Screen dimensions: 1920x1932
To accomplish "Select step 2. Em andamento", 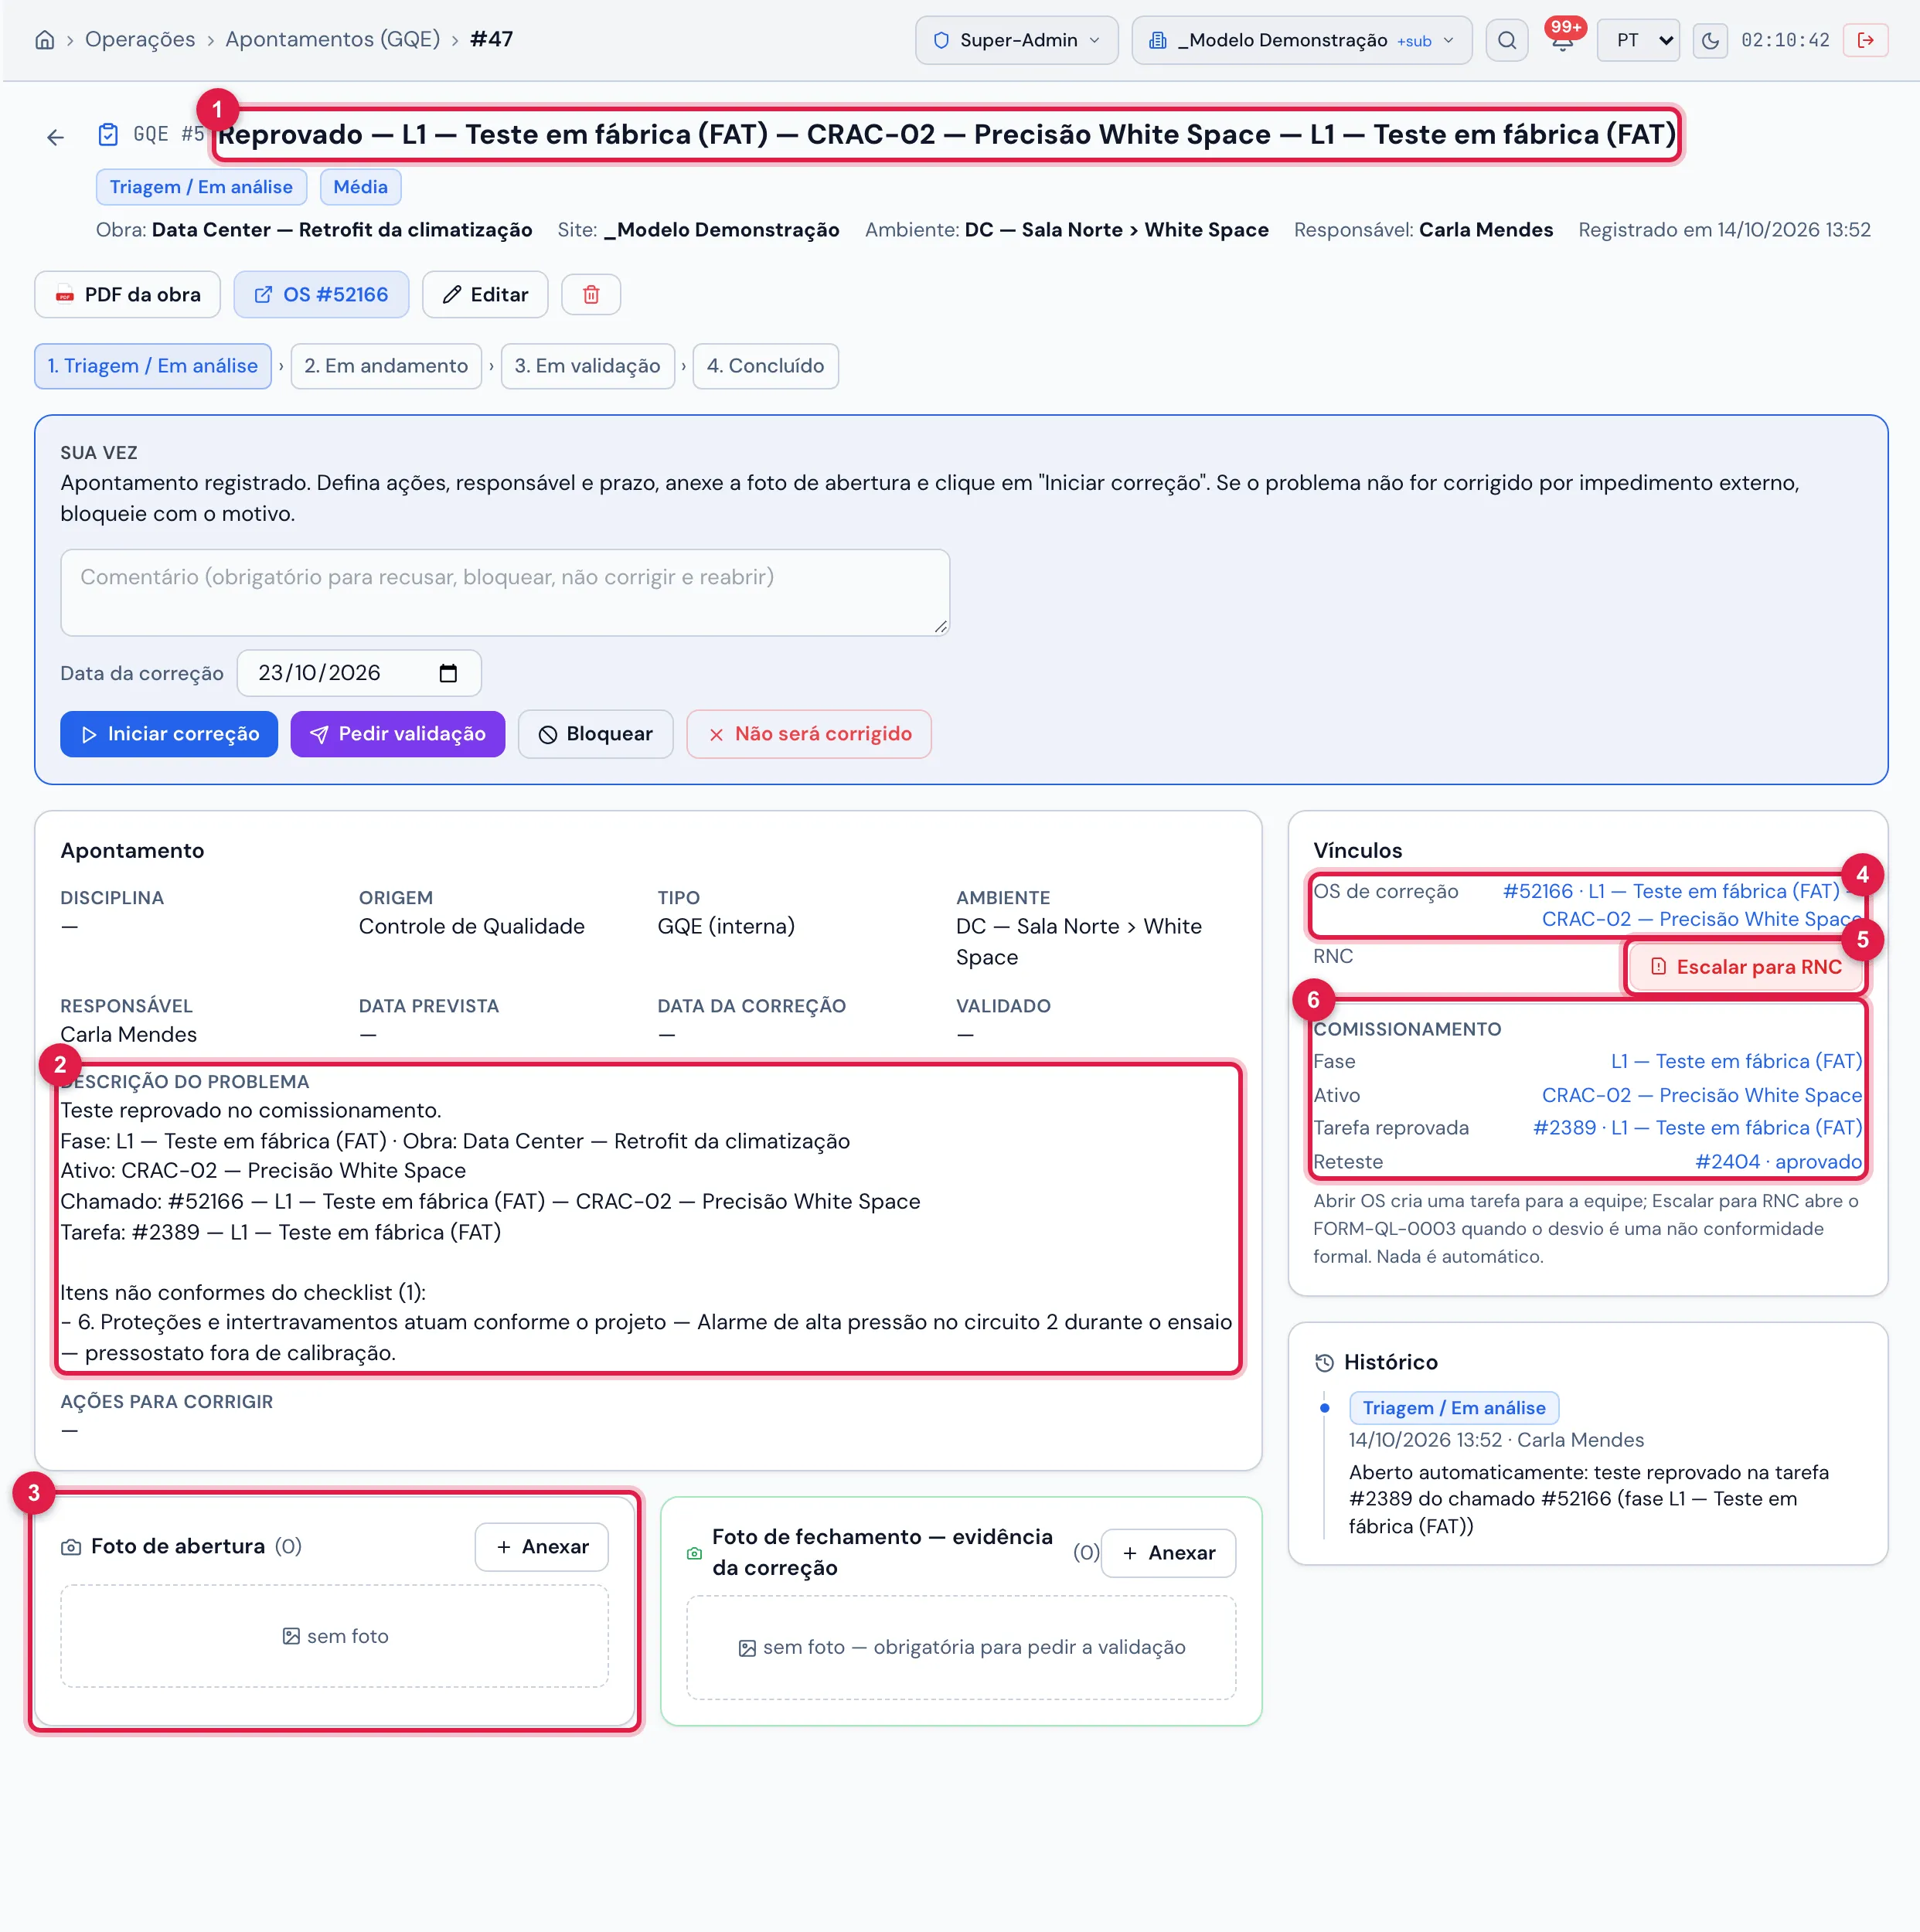I will pos(386,366).
